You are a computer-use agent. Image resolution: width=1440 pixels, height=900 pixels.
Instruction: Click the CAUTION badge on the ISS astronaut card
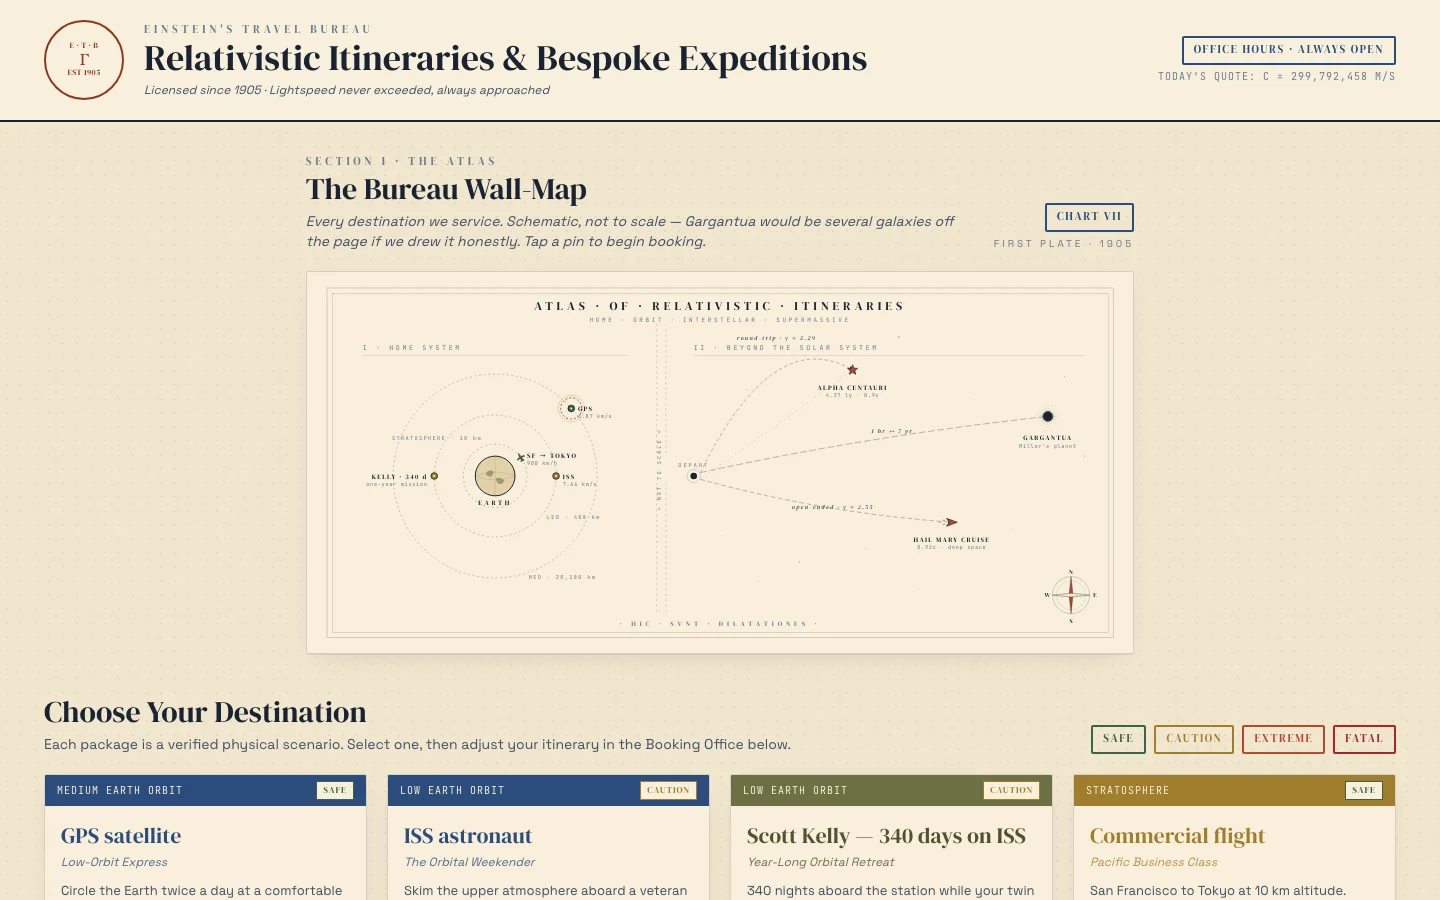click(x=668, y=790)
